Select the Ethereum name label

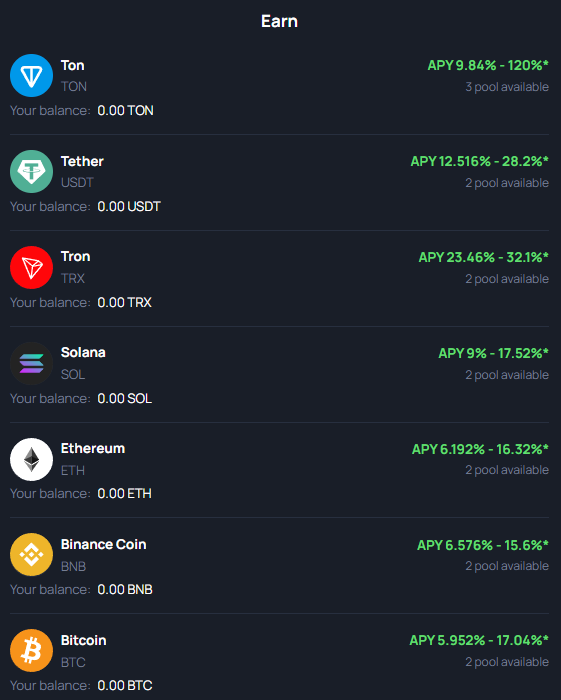click(x=93, y=448)
